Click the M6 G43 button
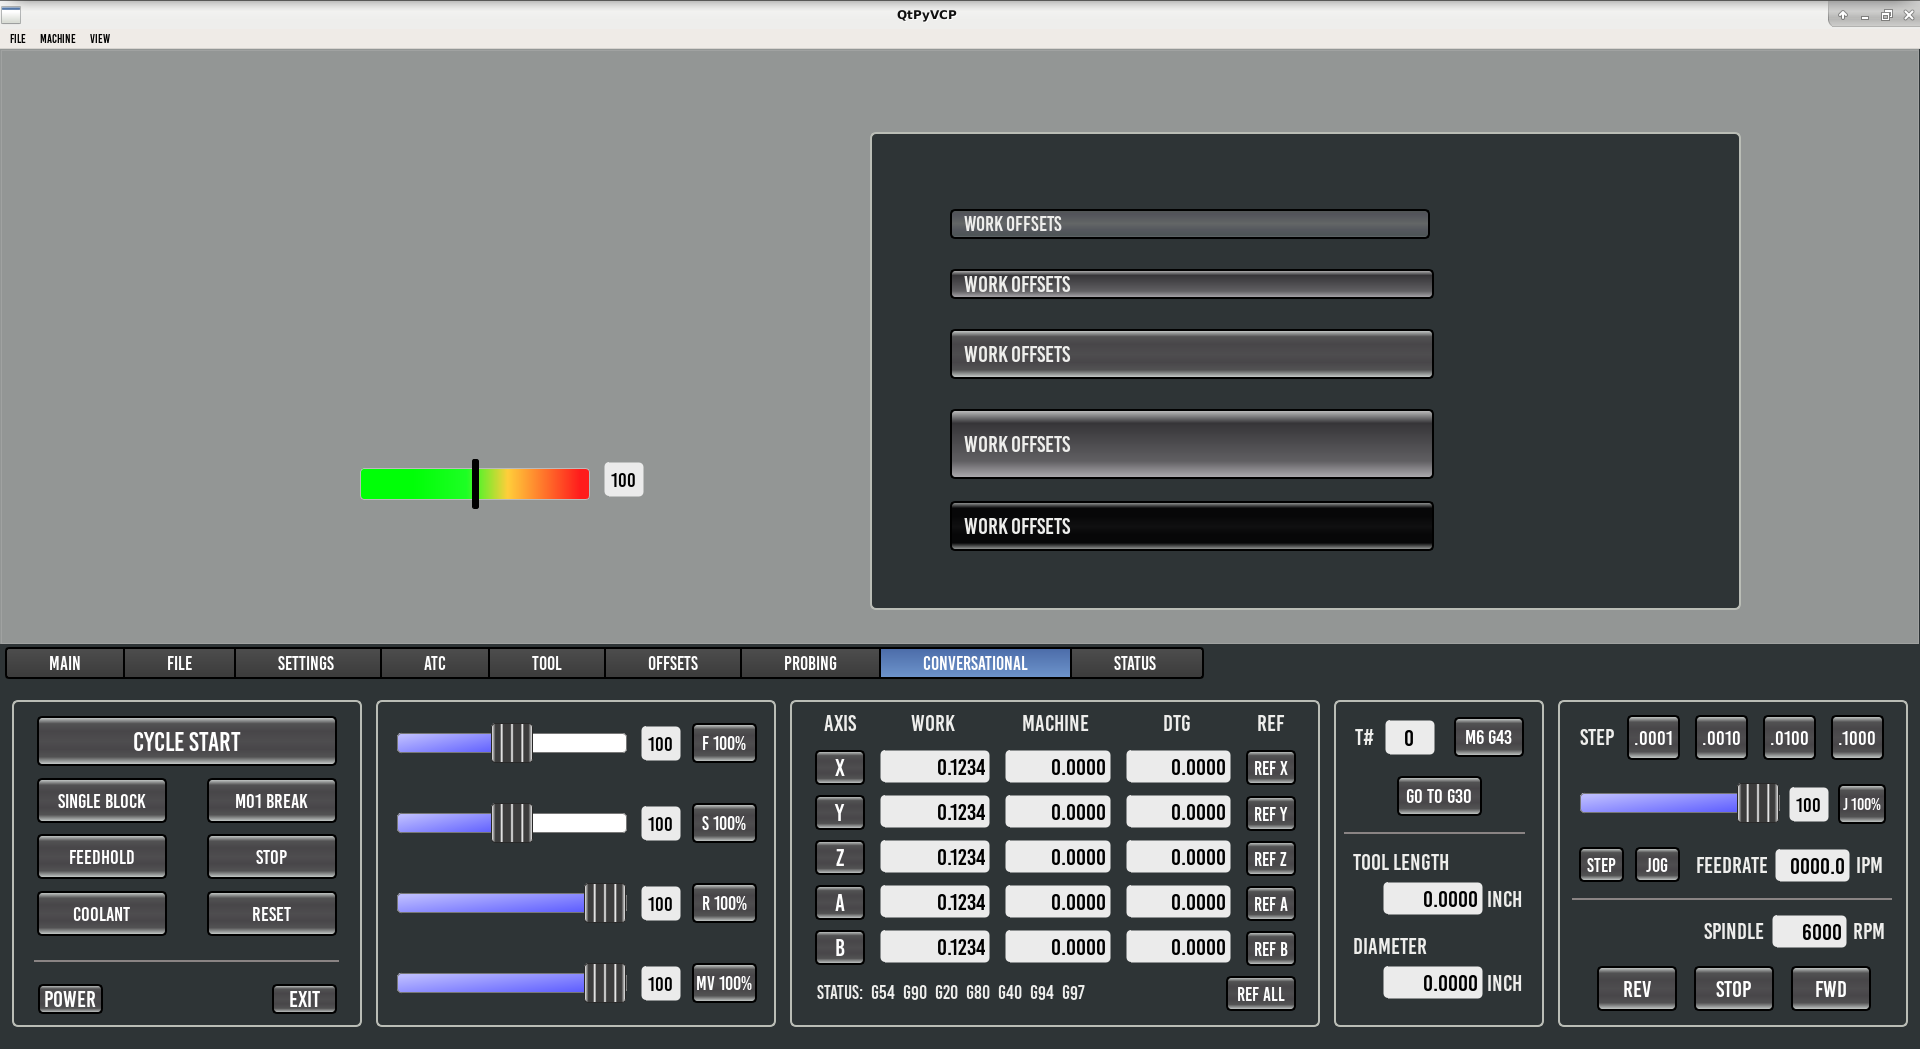The height and width of the screenshot is (1049, 1920). coord(1489,737)
